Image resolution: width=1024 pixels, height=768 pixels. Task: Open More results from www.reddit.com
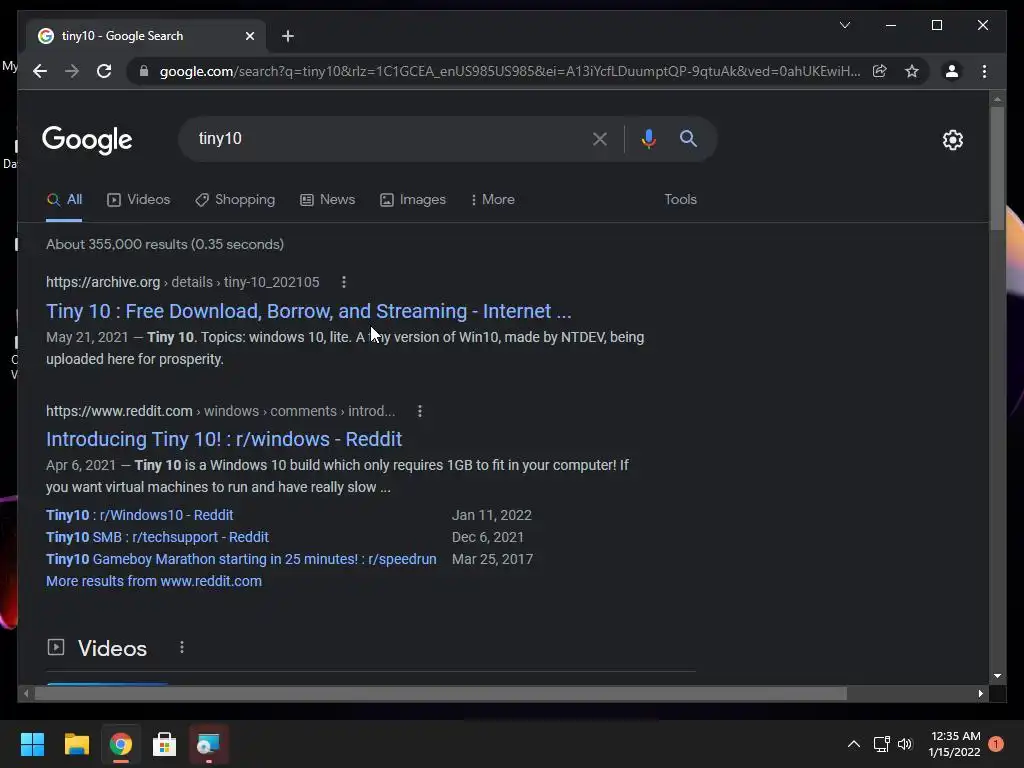point(153,581)
